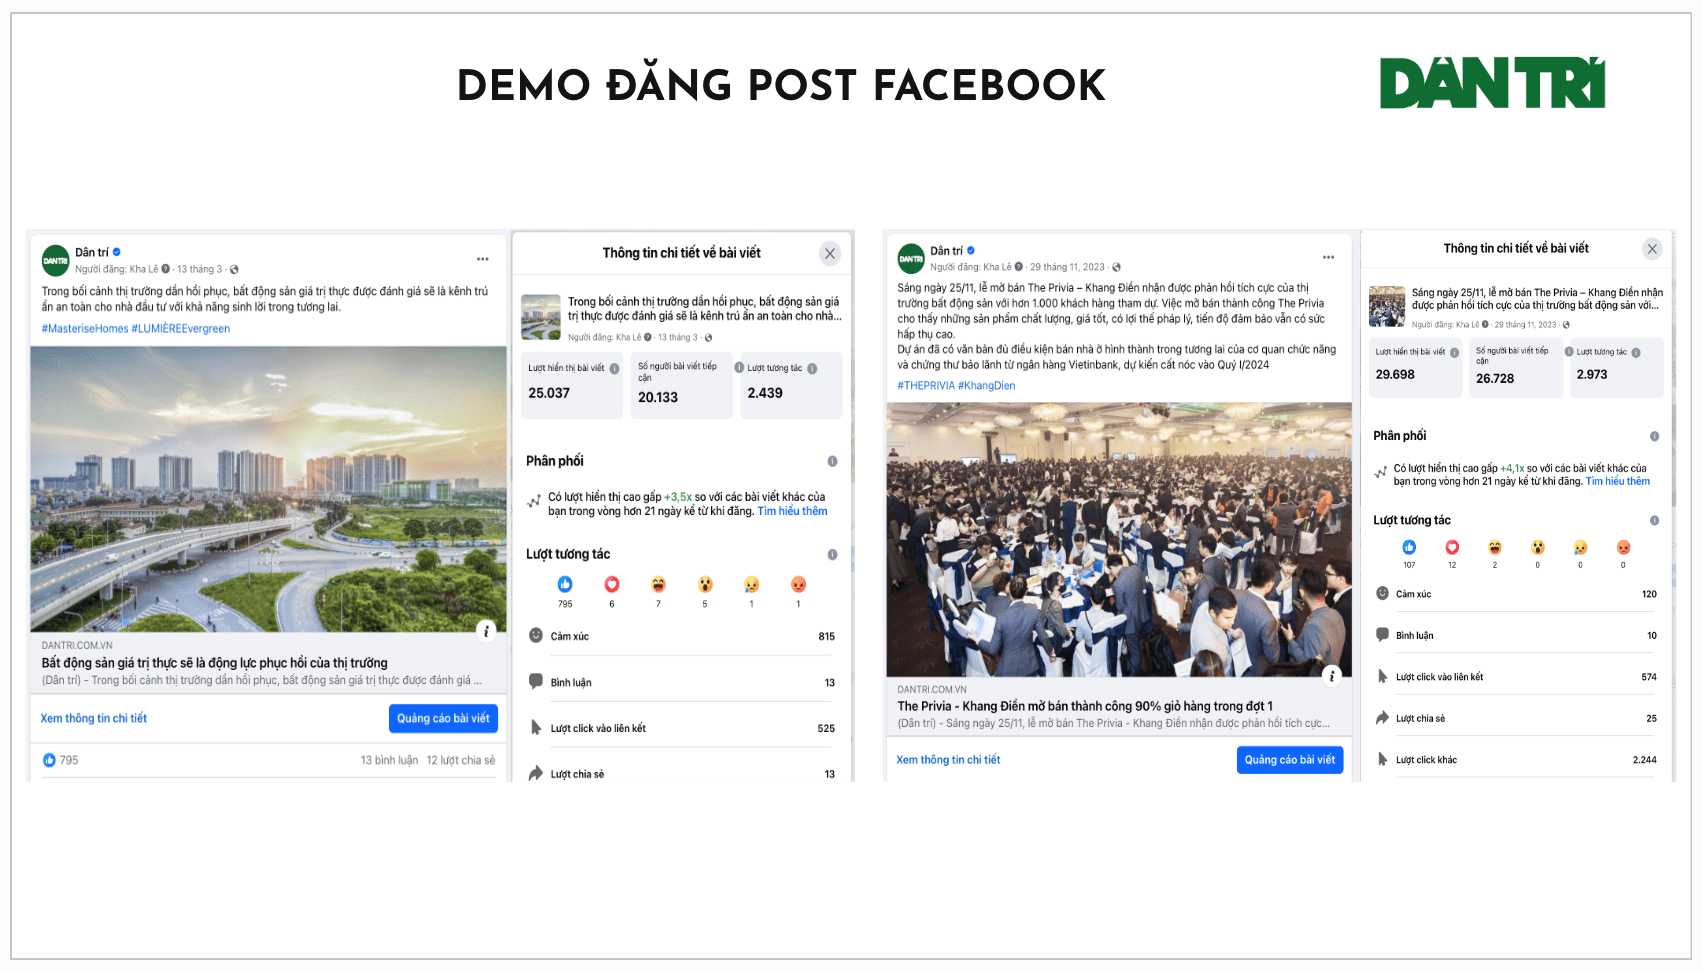Close the second post details panel

coord(1652,249)
